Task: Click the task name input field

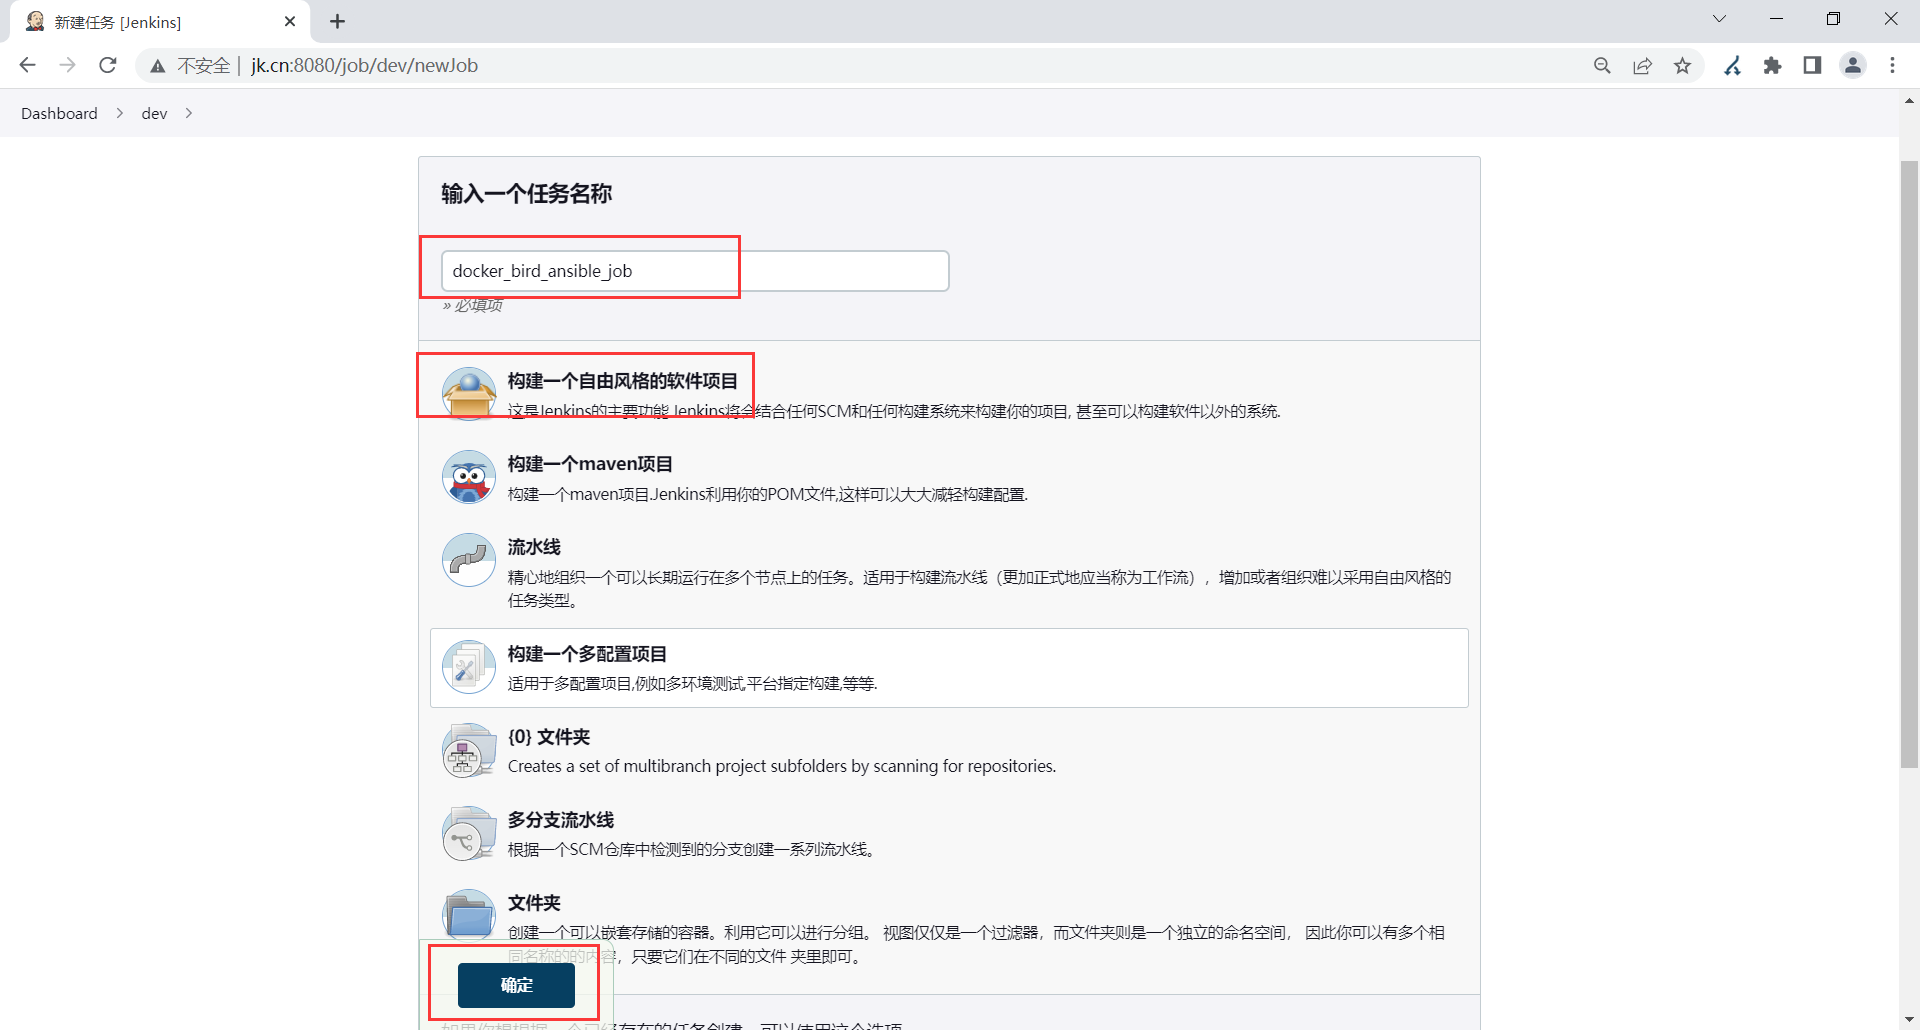Action: [695, 271]
